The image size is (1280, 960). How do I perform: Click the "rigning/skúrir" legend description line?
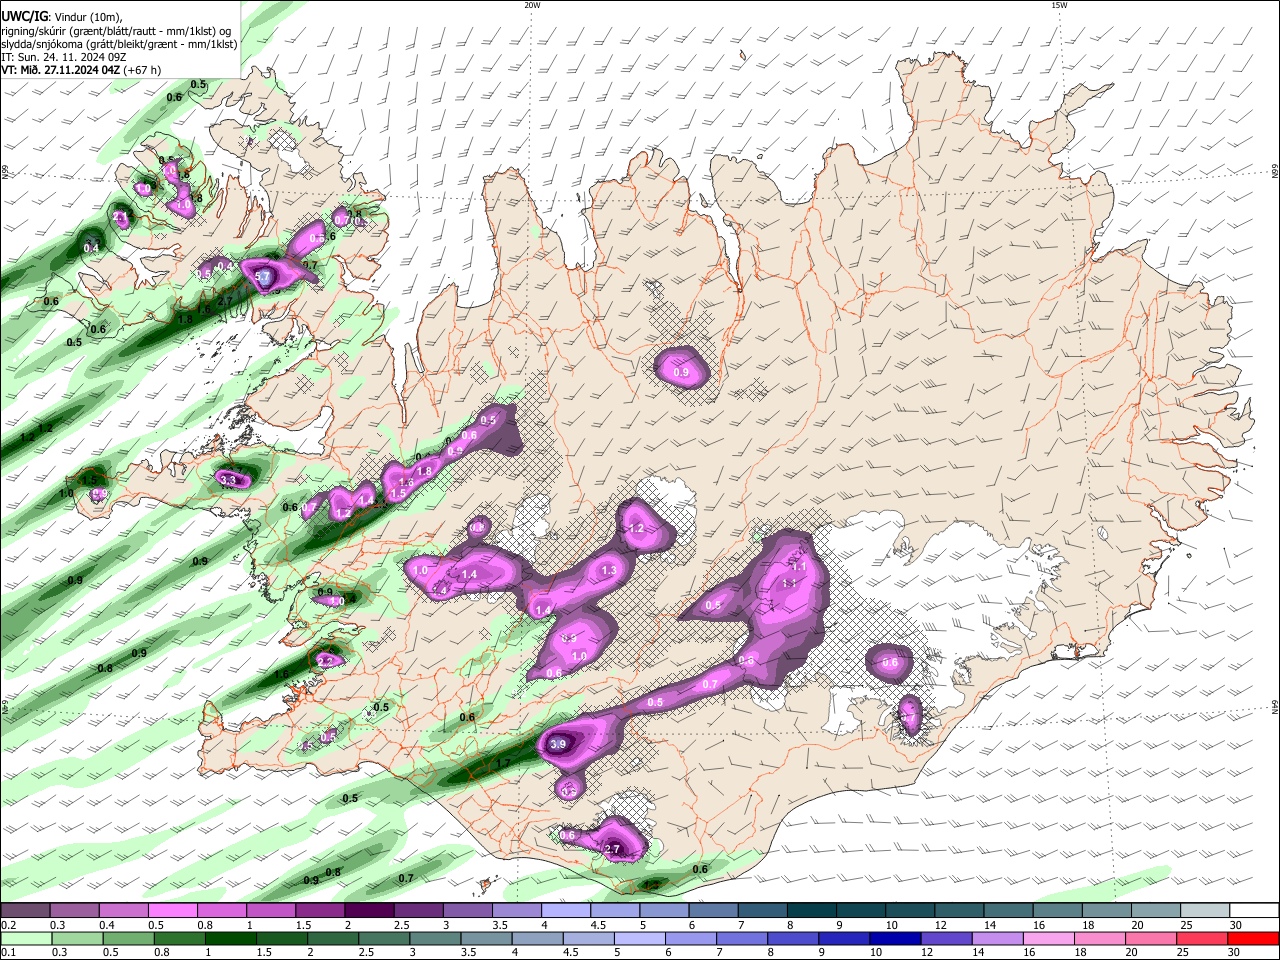click(116, 31)
